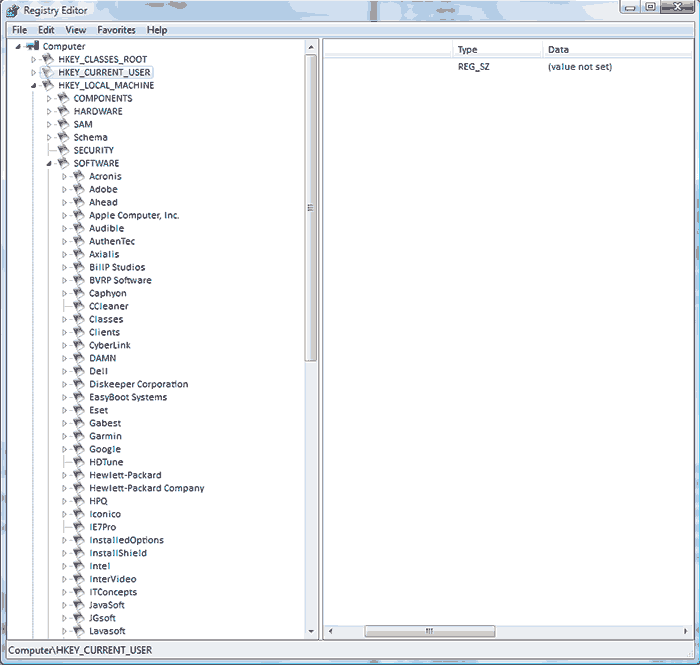Expand the HKEY_CLASSES_ROOT node
This screenshot has height=665, width=700.
click(x=33, y=59)
